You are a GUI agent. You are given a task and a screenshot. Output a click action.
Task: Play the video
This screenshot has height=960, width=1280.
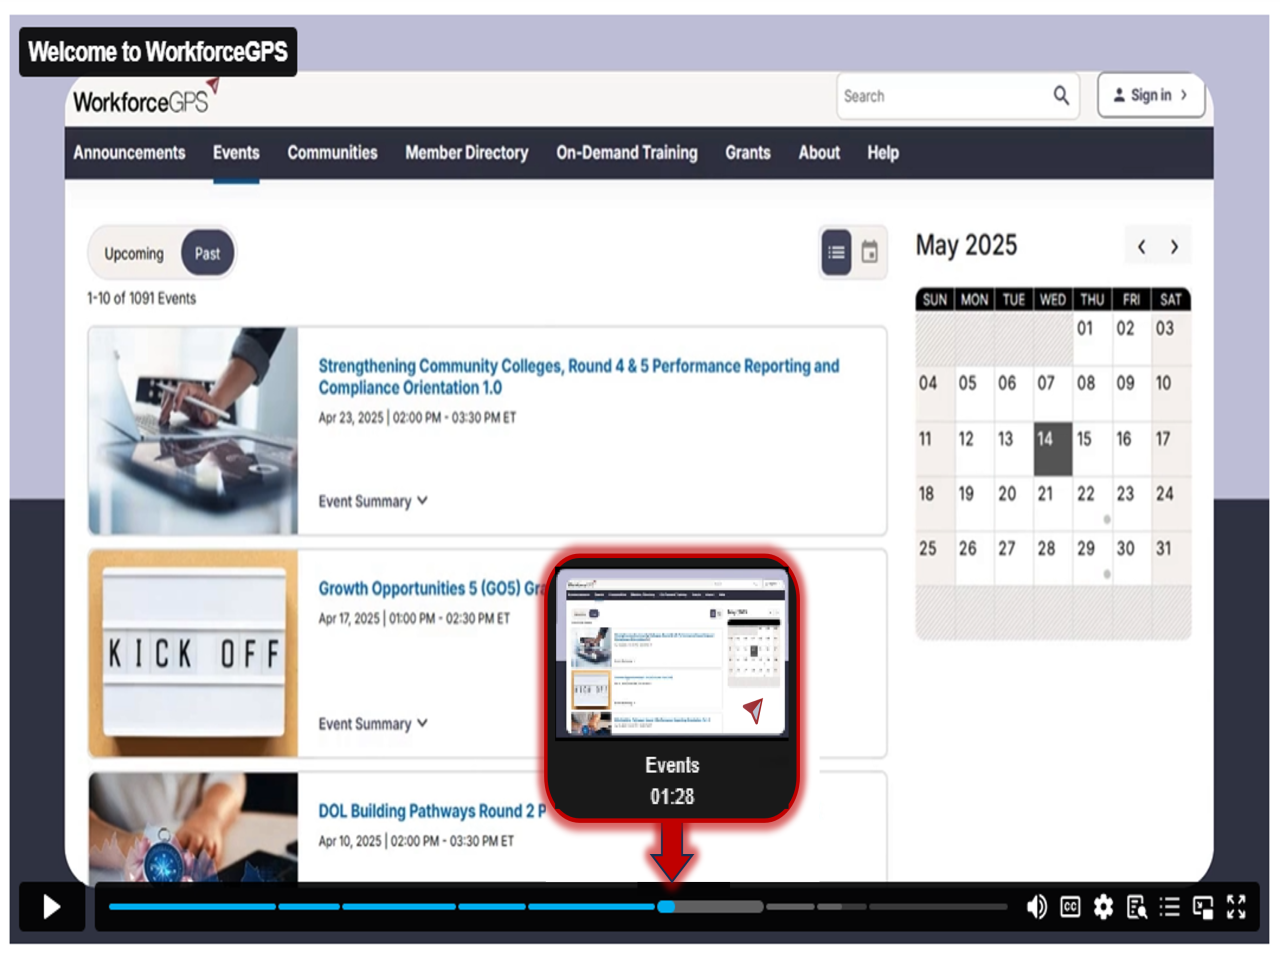pos(52,907)
